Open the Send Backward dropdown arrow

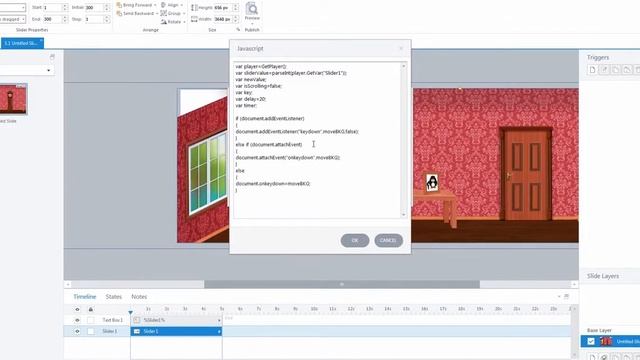[157, 13]
